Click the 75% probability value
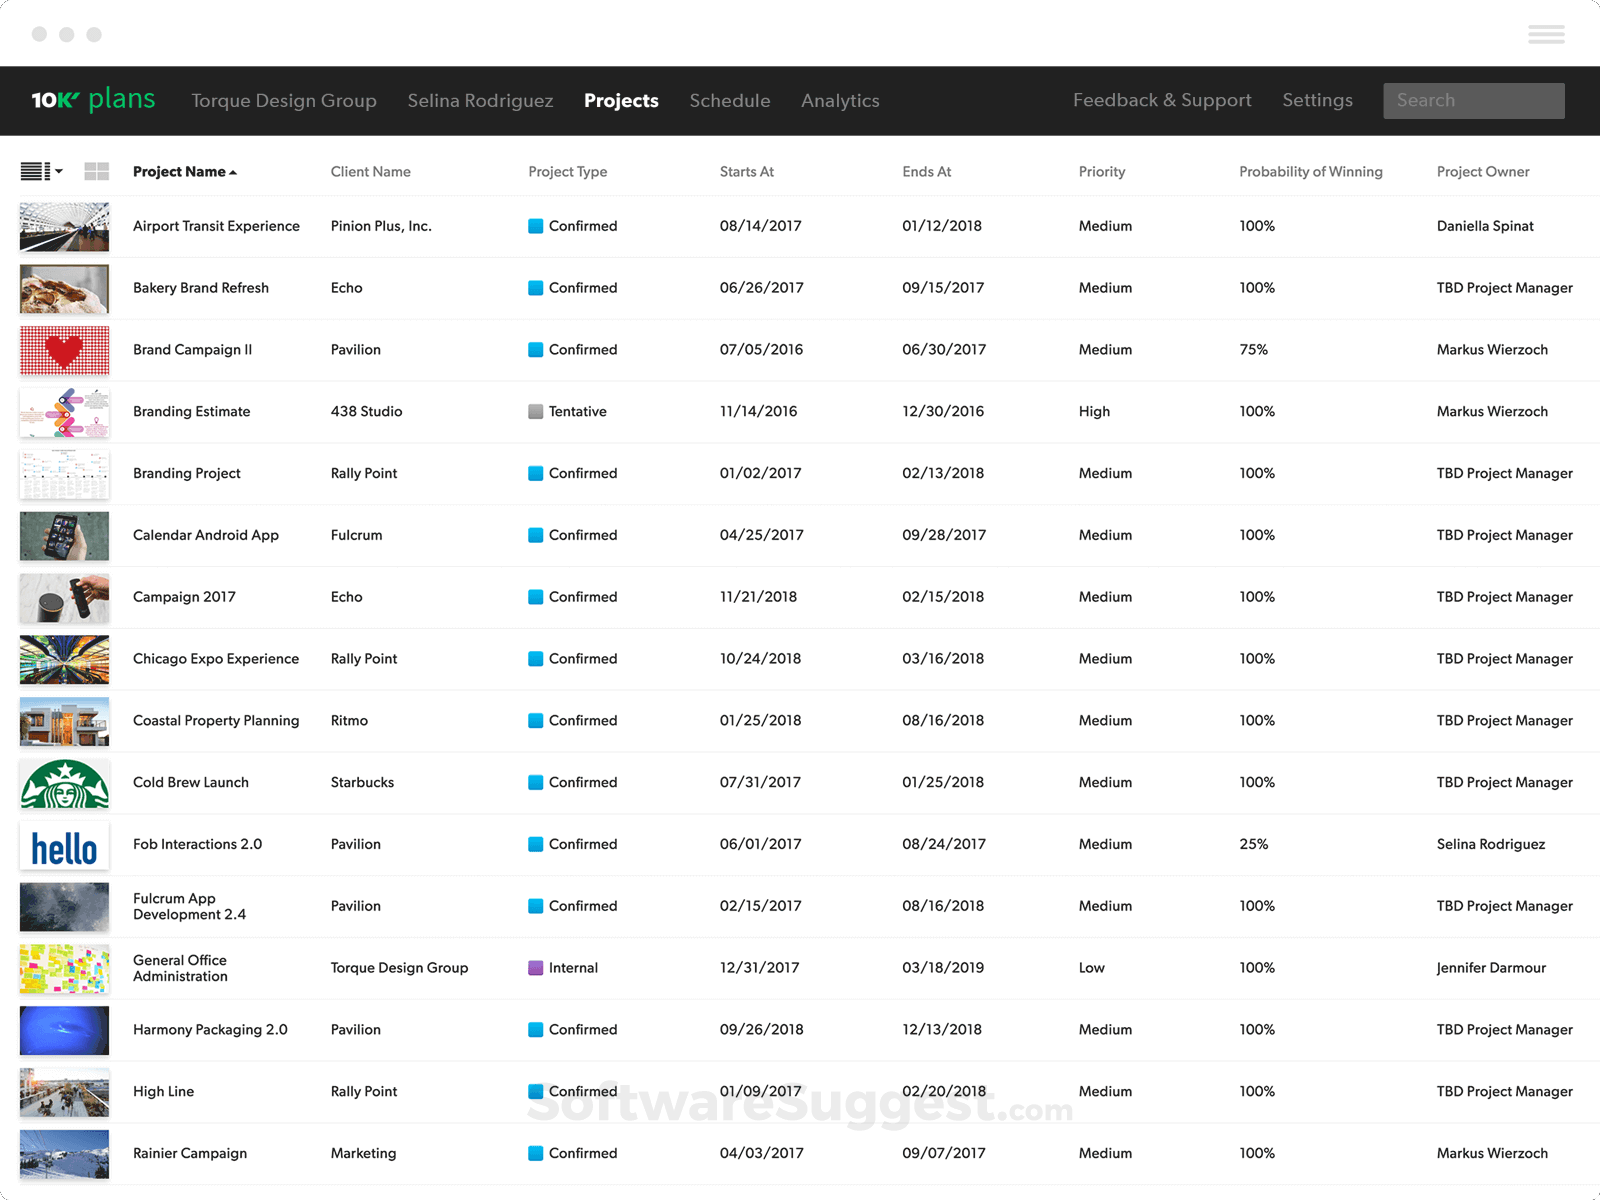 (x=1253, y=350)
